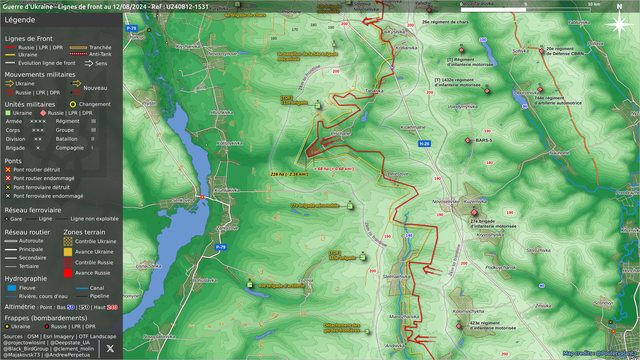Click the 20e régiment de Défense CBRN marker
The width and height of the screenshot is (640, 360).
tap(542, 51)
